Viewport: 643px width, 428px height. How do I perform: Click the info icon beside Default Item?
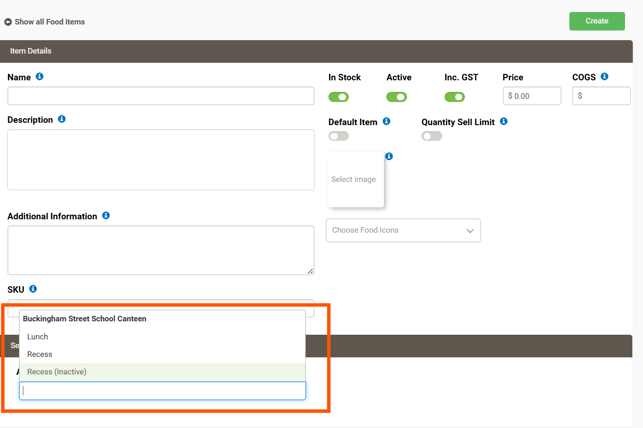pos(386,122)
